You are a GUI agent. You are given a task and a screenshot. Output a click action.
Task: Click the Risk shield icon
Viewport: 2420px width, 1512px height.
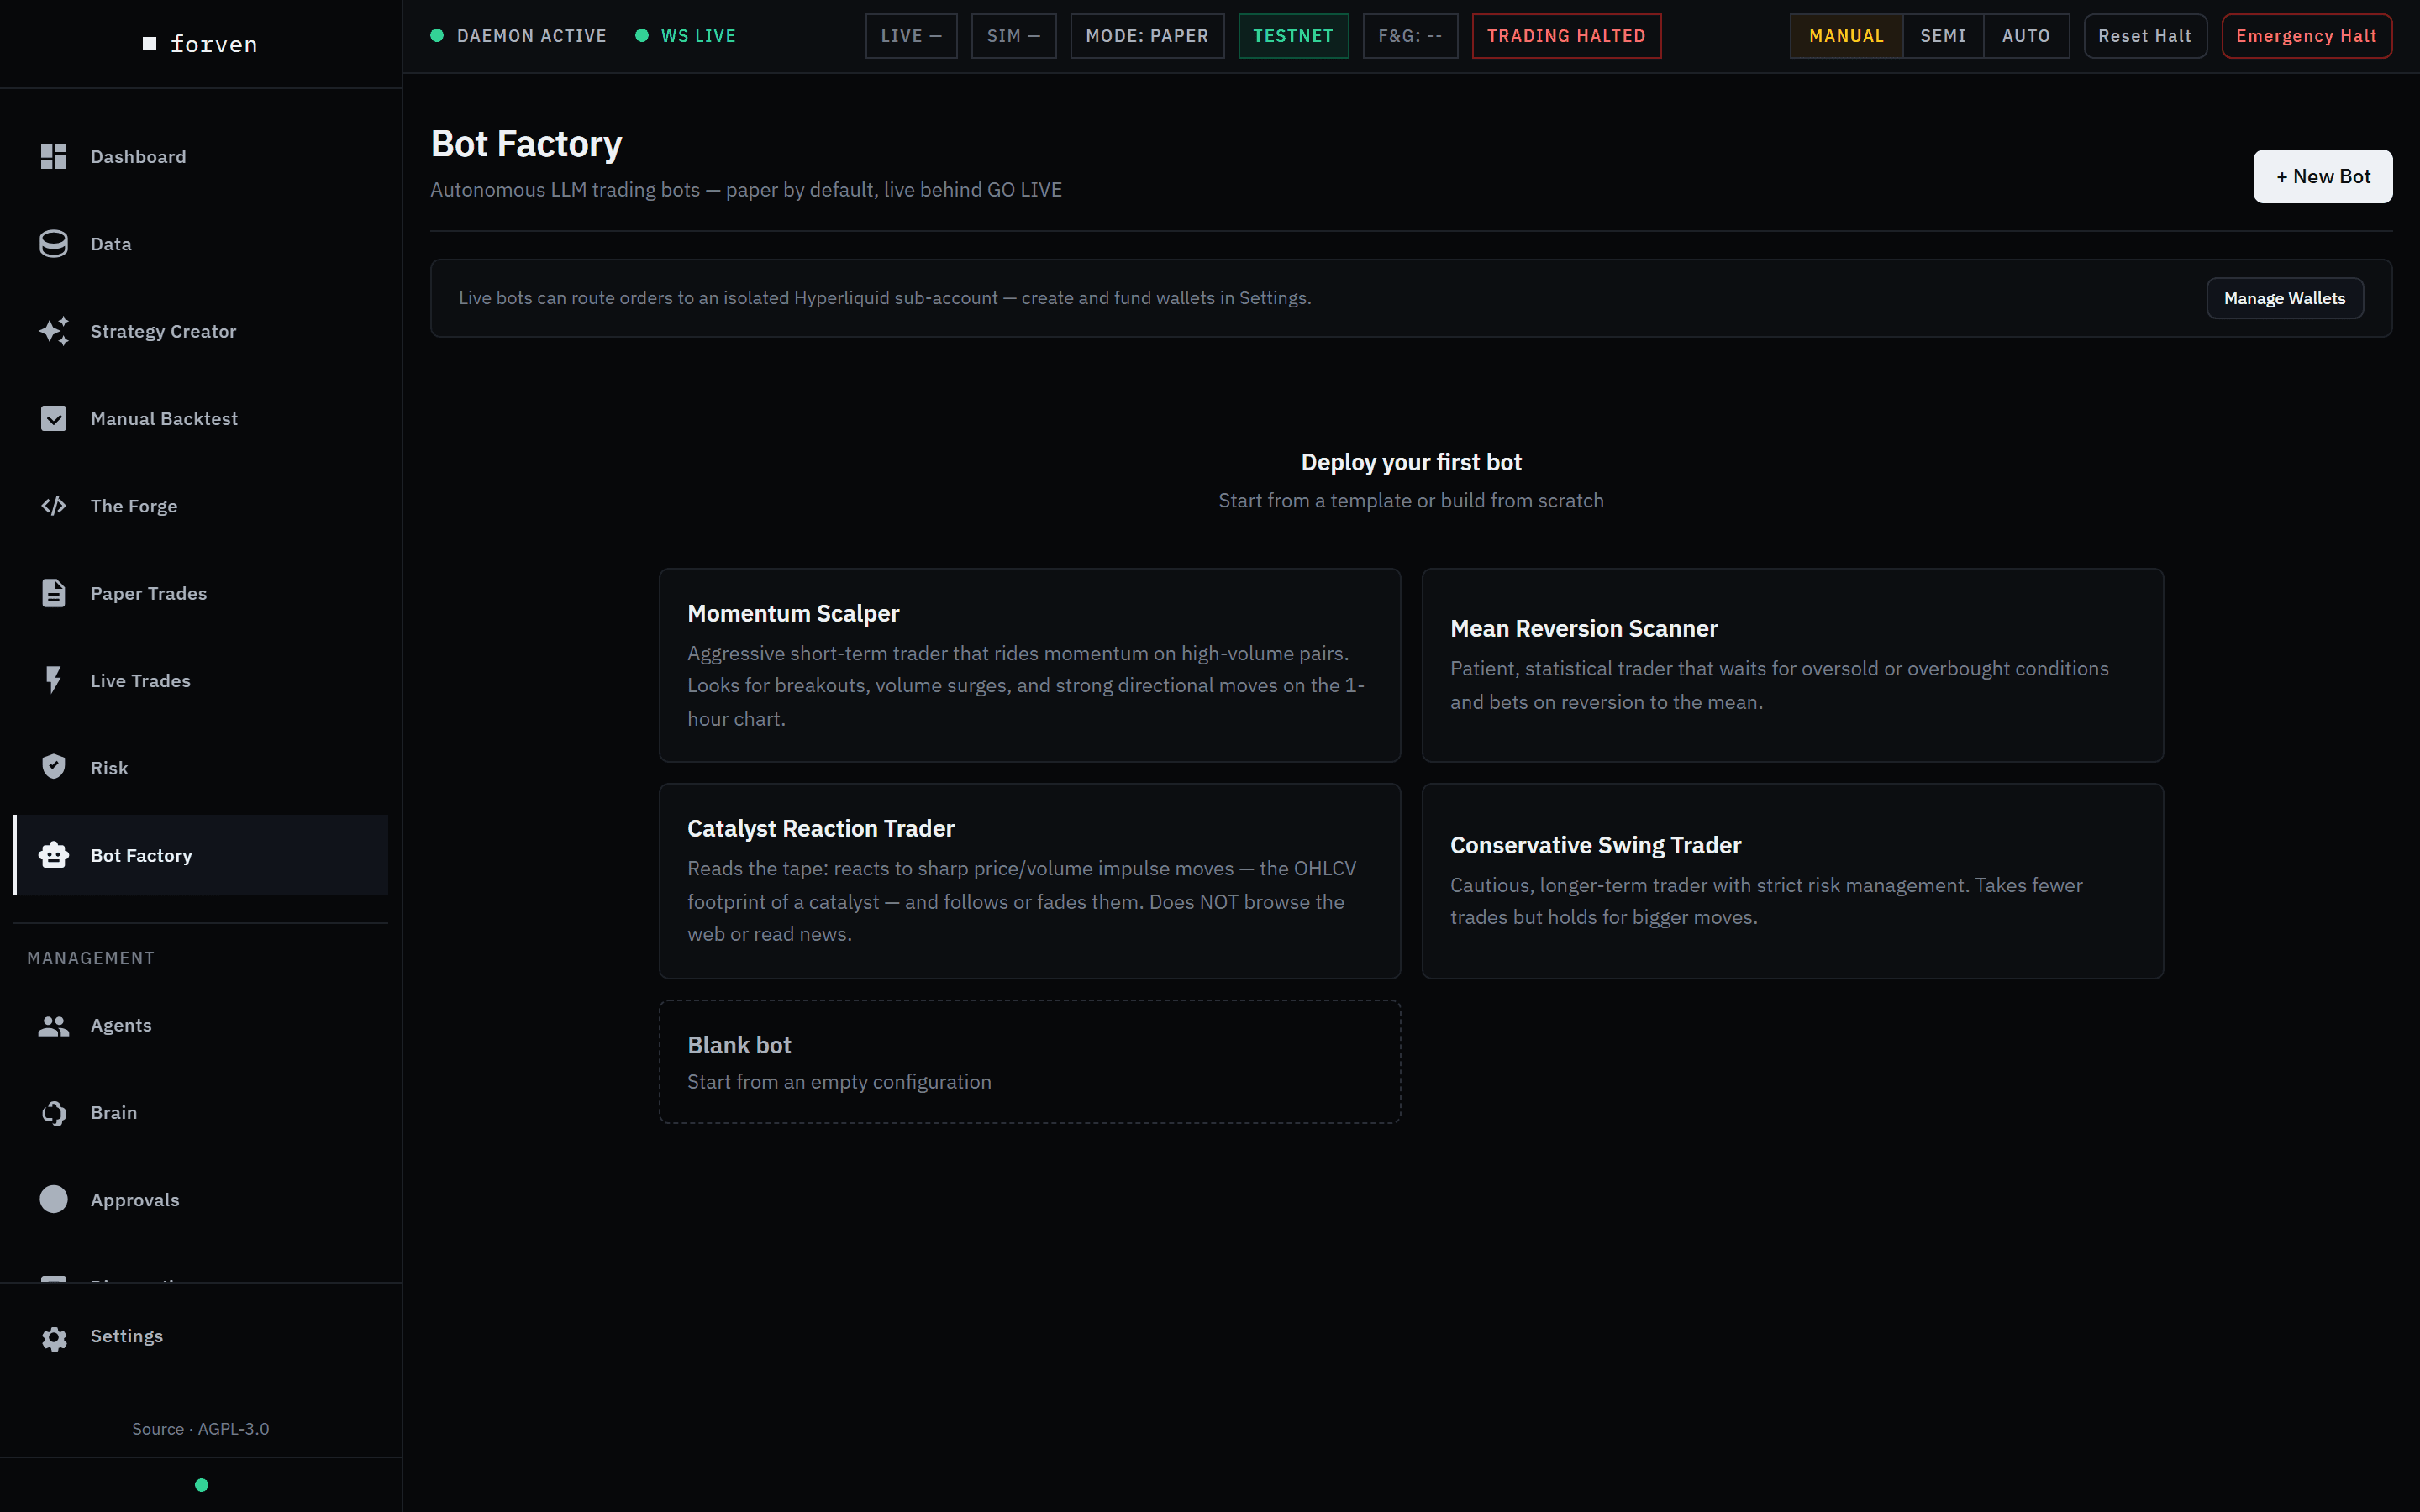54,767
